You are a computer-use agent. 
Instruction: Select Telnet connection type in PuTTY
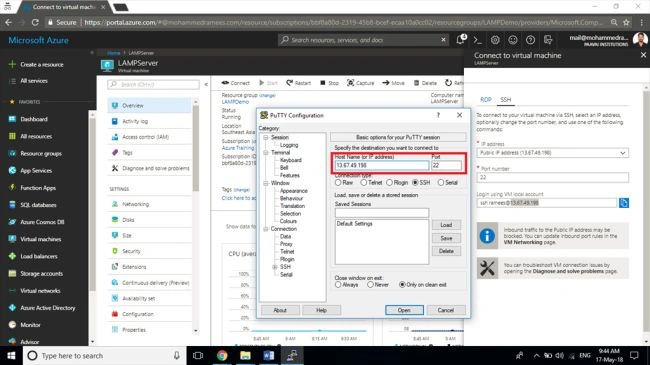click(x=363, y=182)
